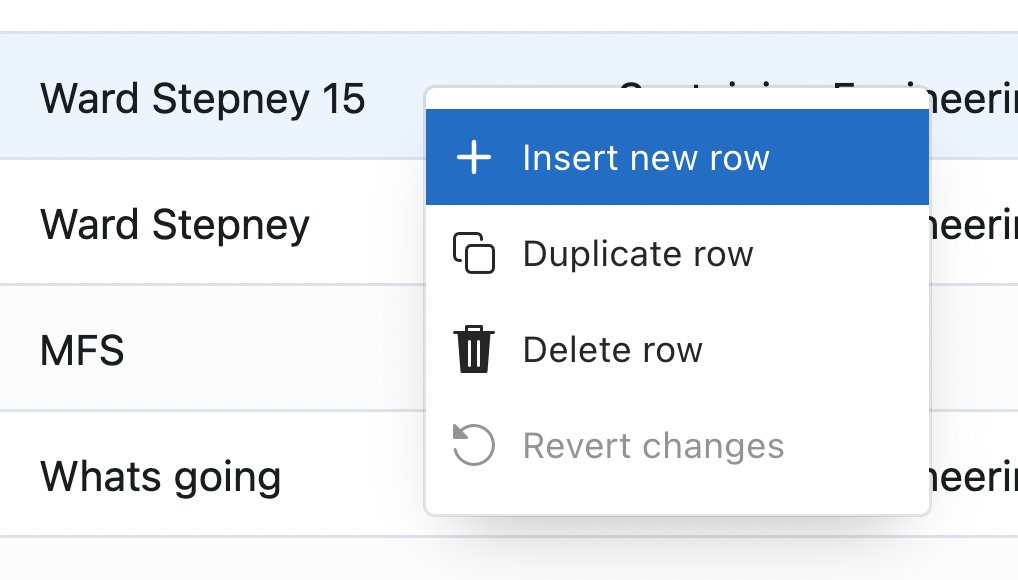Viewport: 1018px width, 580px height.
Task: Select the "Ward Stepney 15" name cell
Action: click(x=202, y=98)
